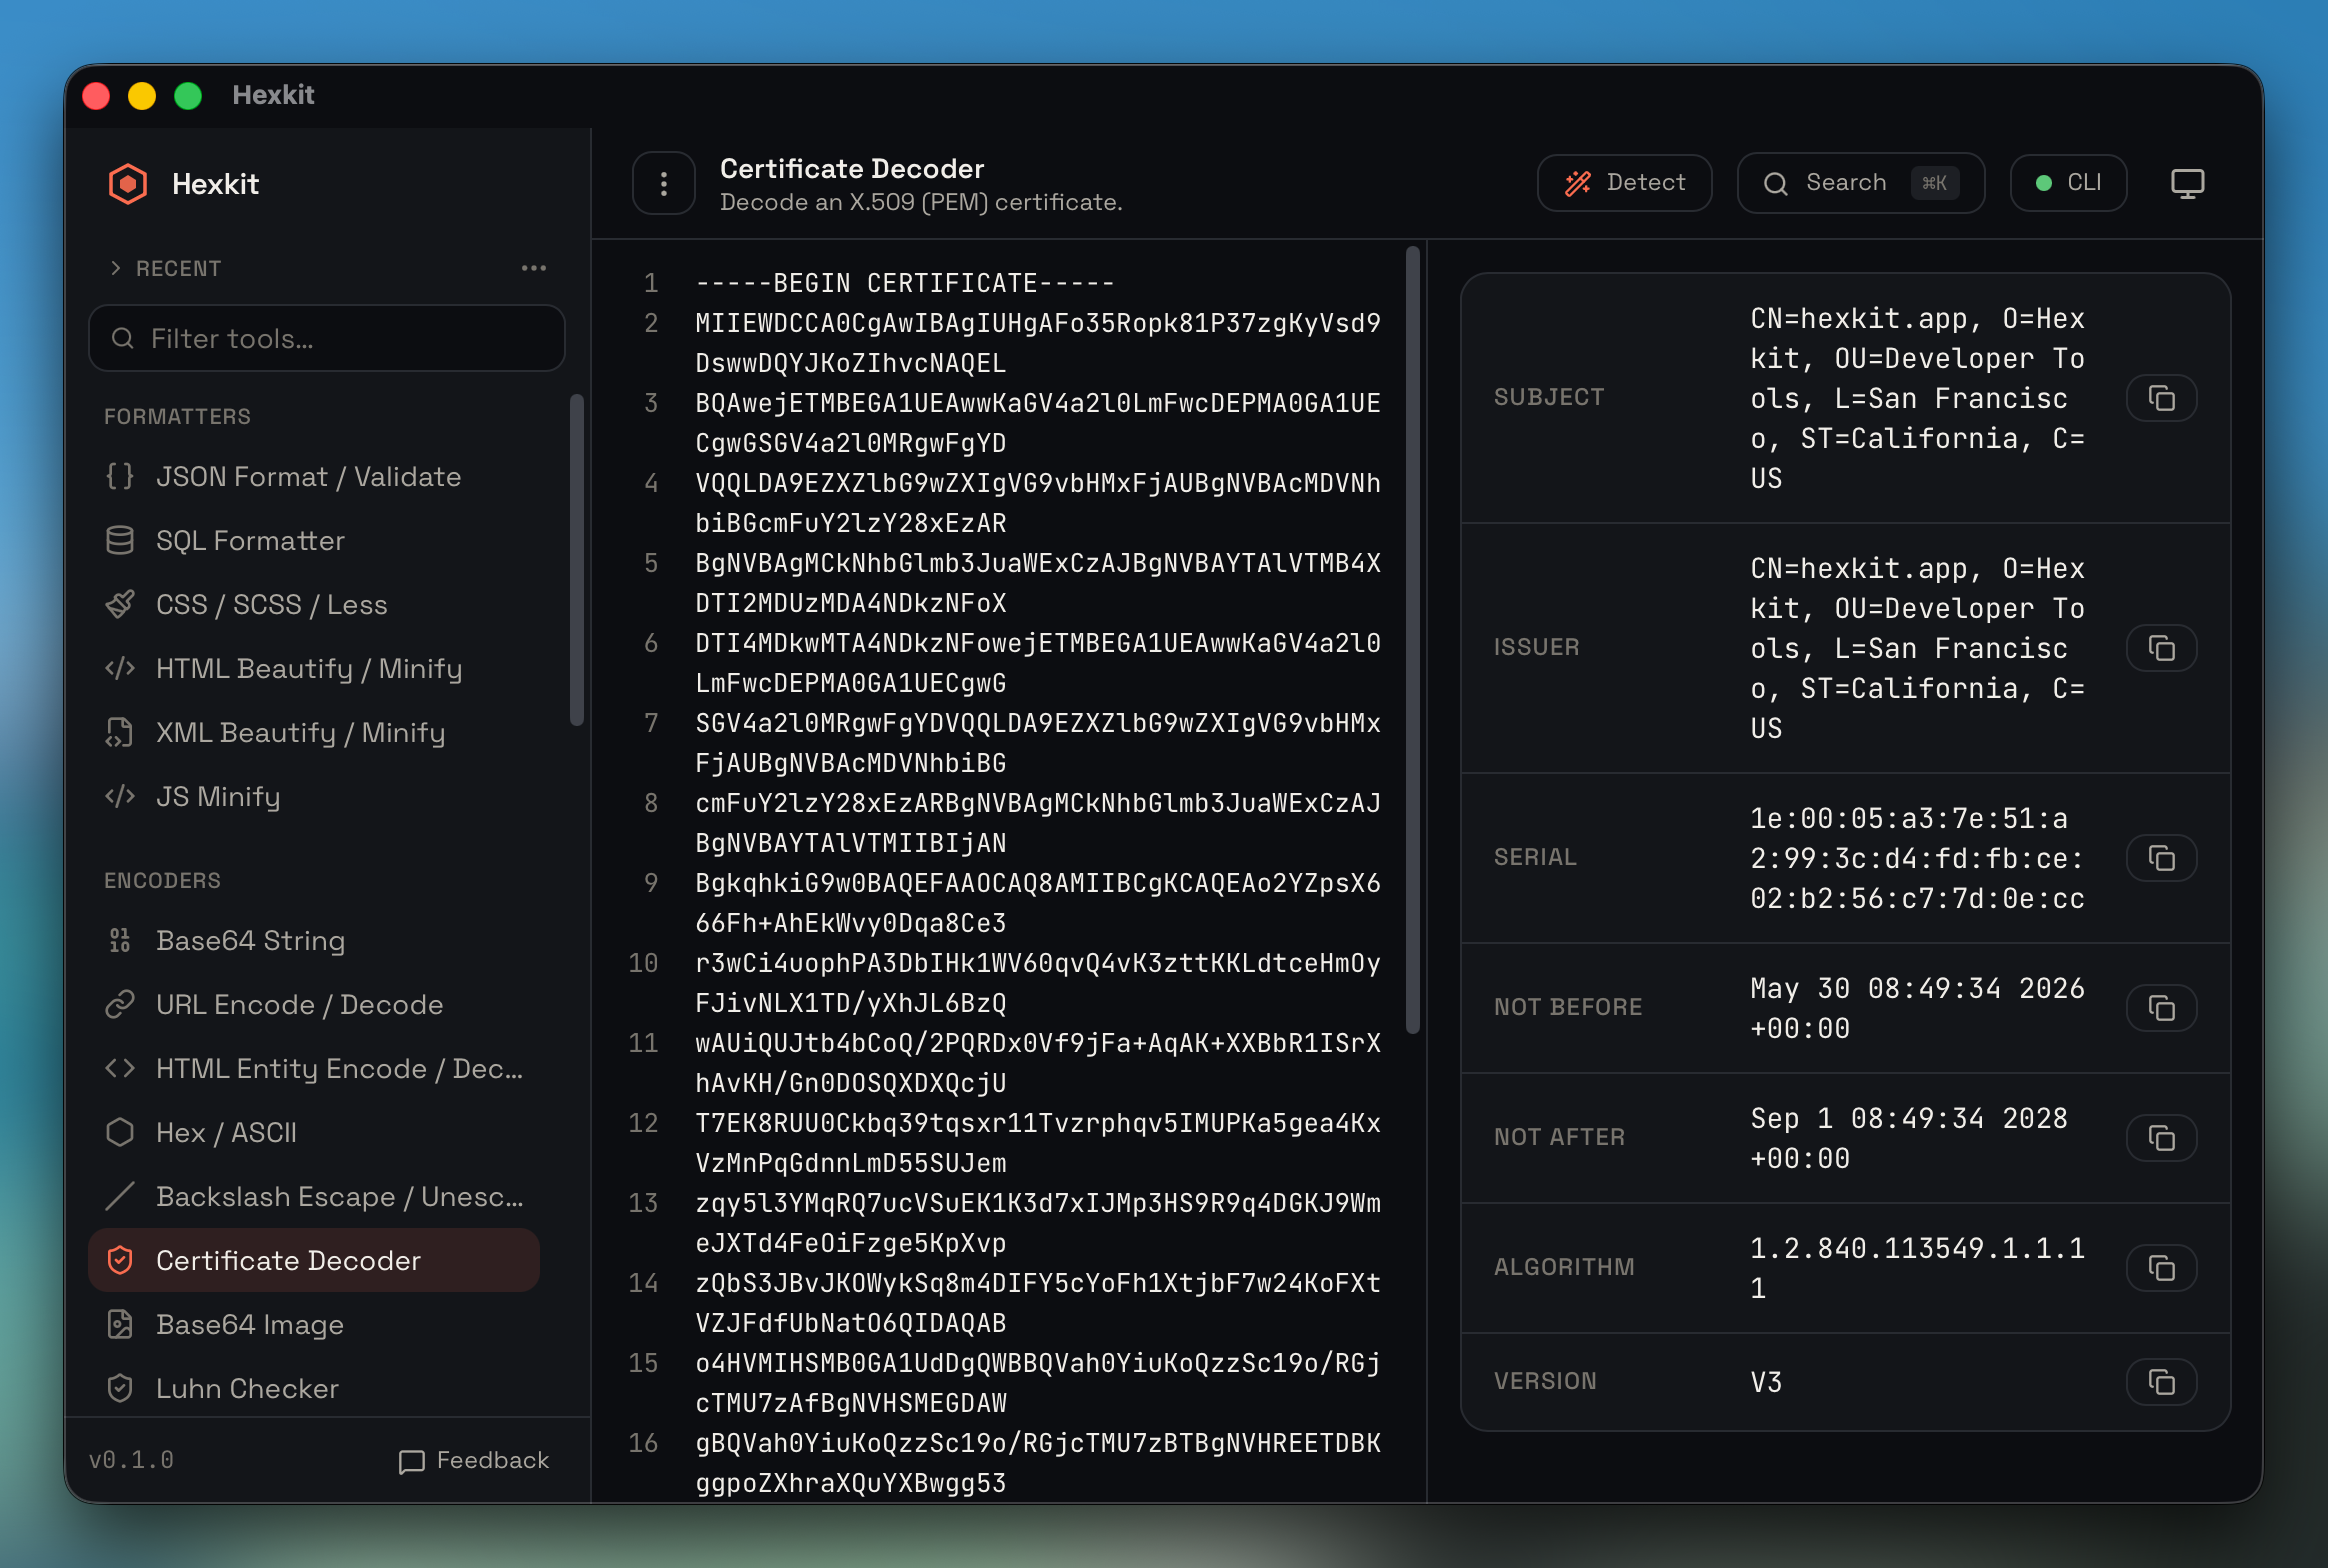Click the ENCODERS section heading
Image resolution: width=2328 pixels, height=1568 pixels.
click(x=162, y=880)
